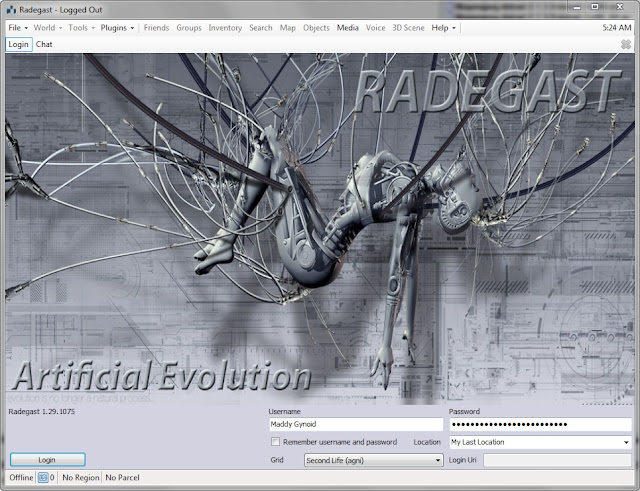Open the Help menu
Viewport: 640px width, 491px height.
click(x=443, y=28)
